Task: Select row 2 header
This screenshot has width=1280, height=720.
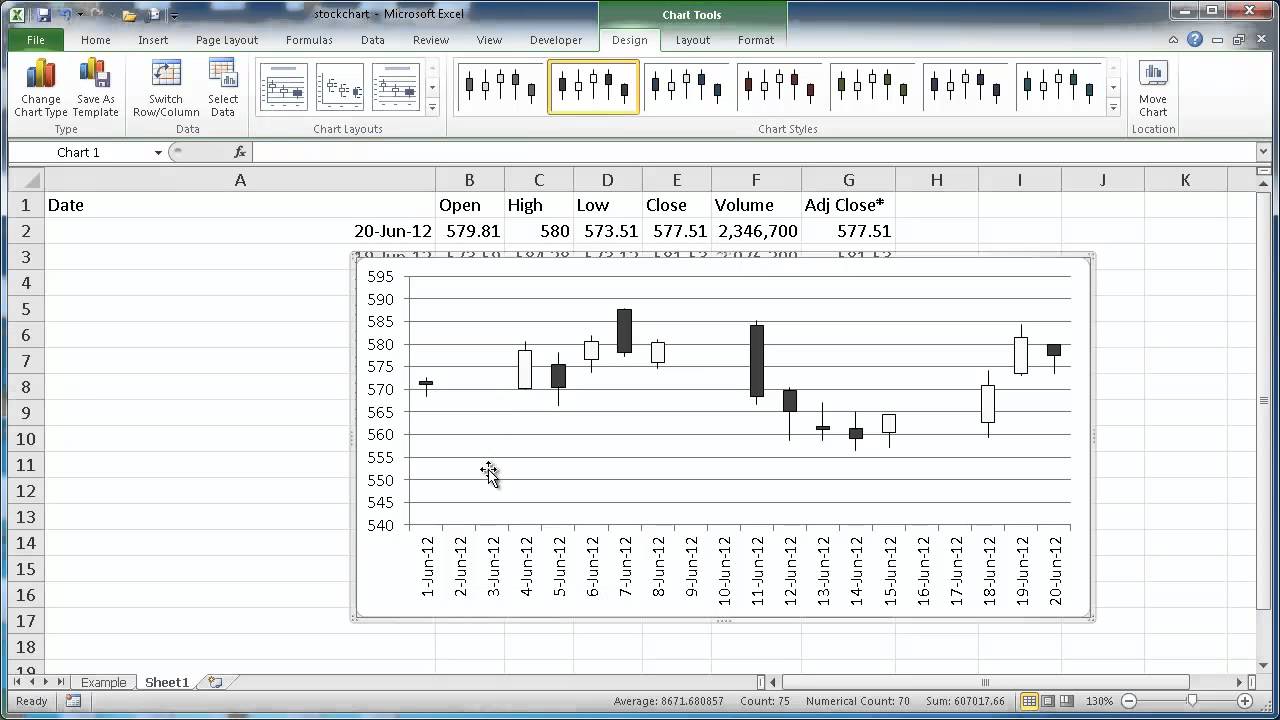Action: coord(27,231)
